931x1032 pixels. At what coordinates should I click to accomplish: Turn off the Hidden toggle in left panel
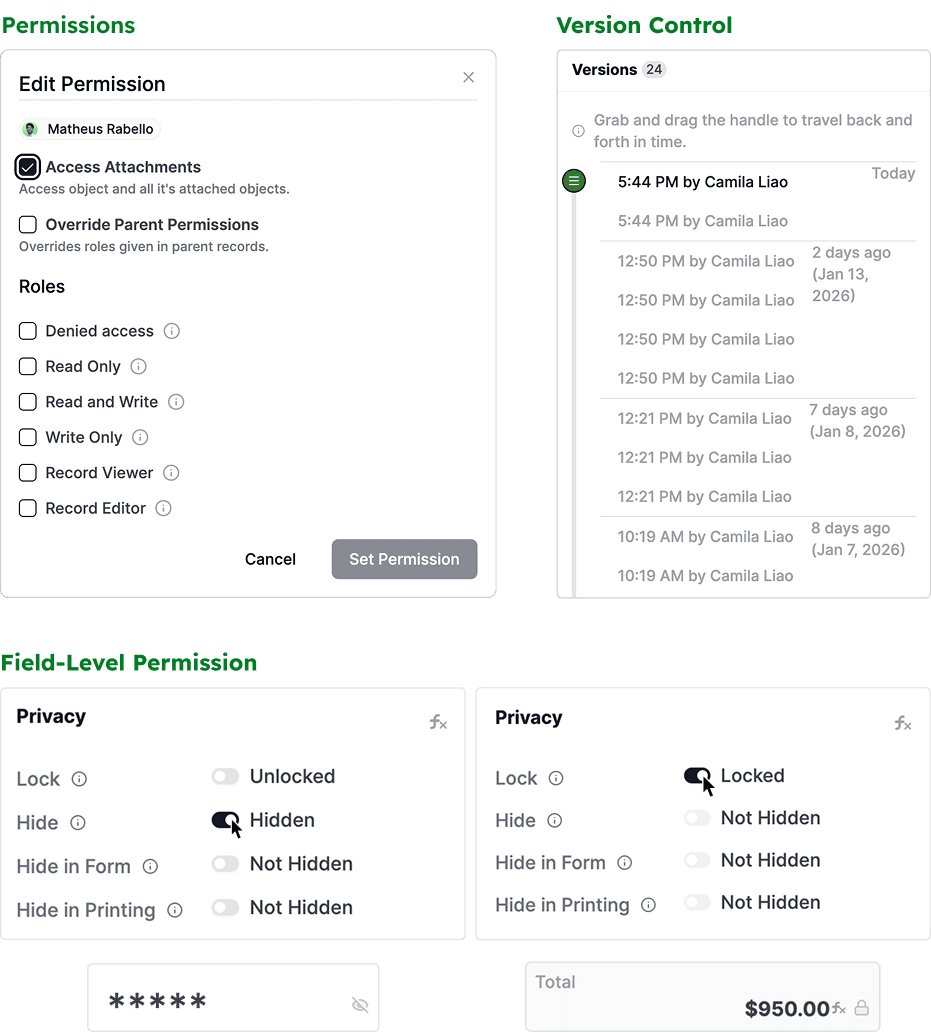[x=225, y=820]
